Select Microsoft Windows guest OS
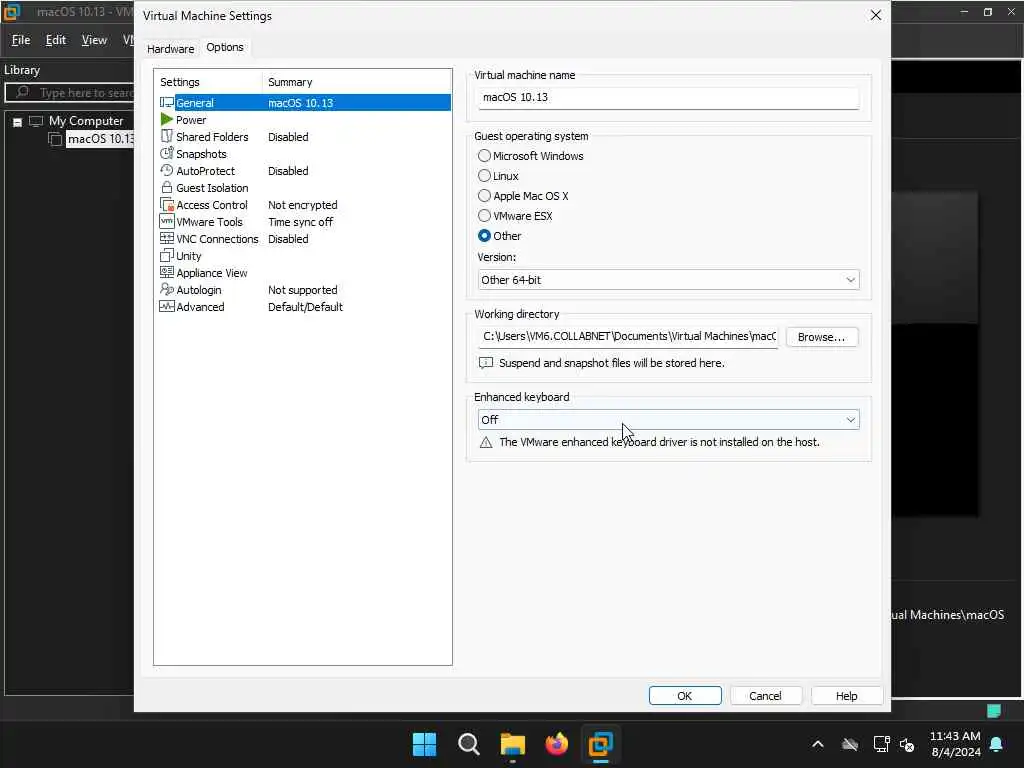Screen dimensions: 1024x768 pos(484,155)
